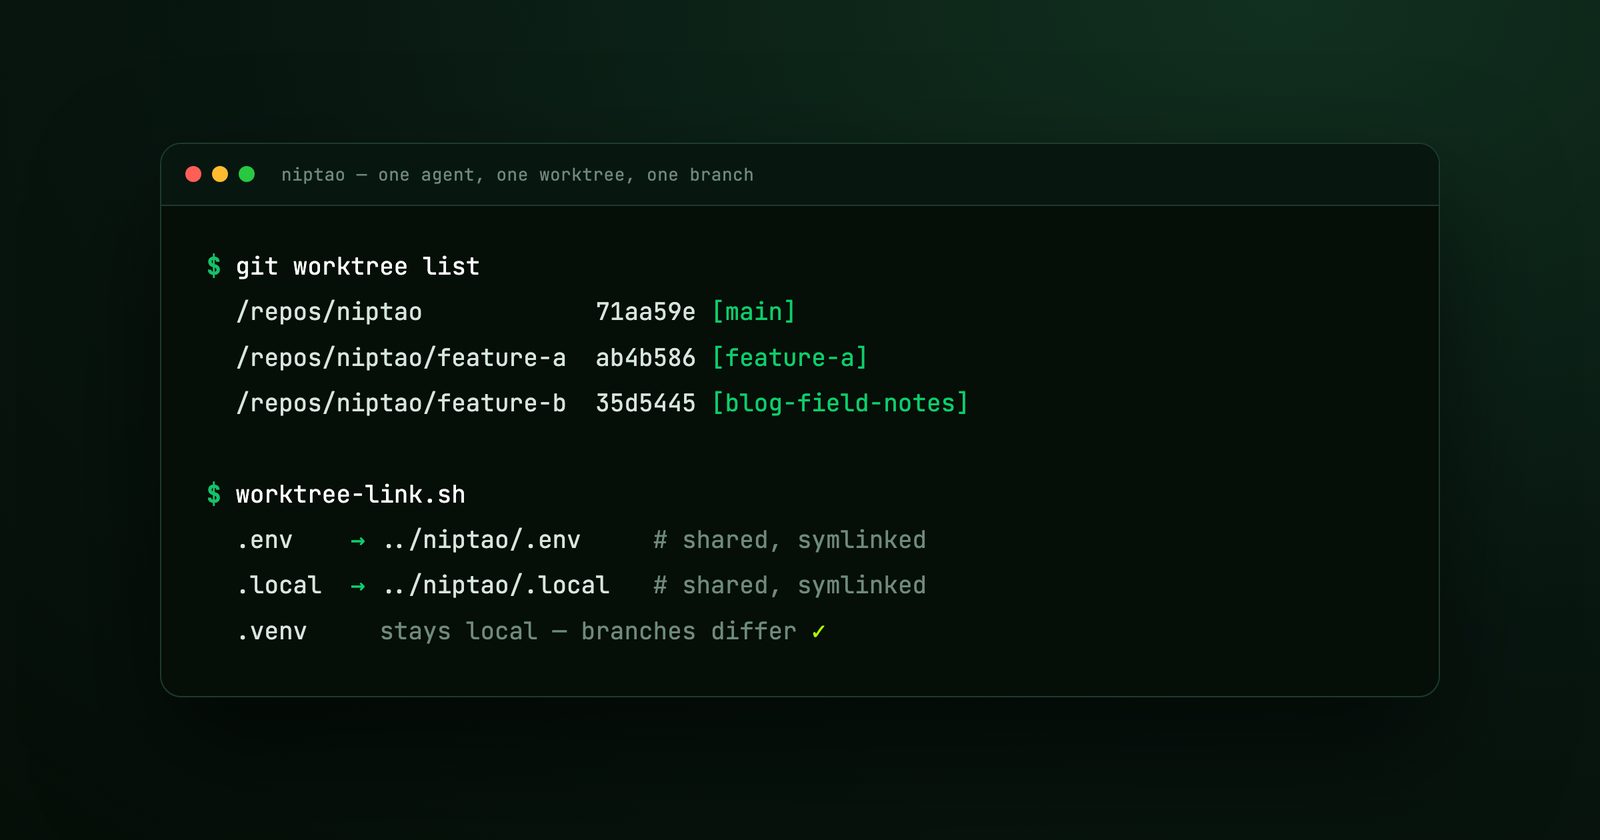
Task: Click the dollar prompt before 'worktree-link.sh'
Action: (214, 494)
